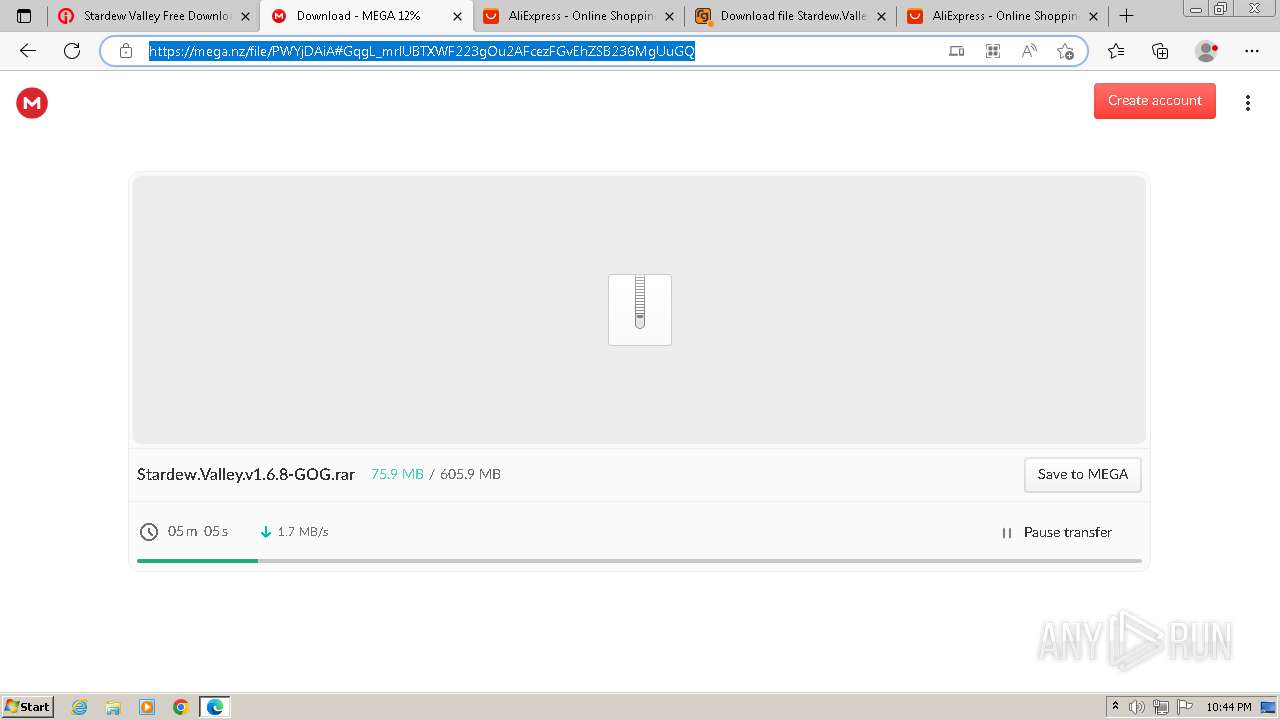Close the Download - MEGA tab
The image size is (1280, 720).
(458, 16)
